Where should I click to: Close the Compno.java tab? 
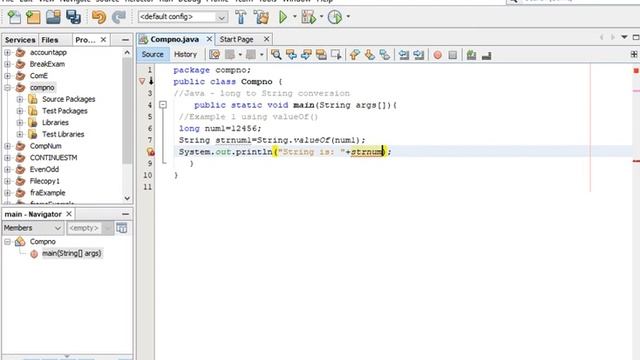click(209, 39)
